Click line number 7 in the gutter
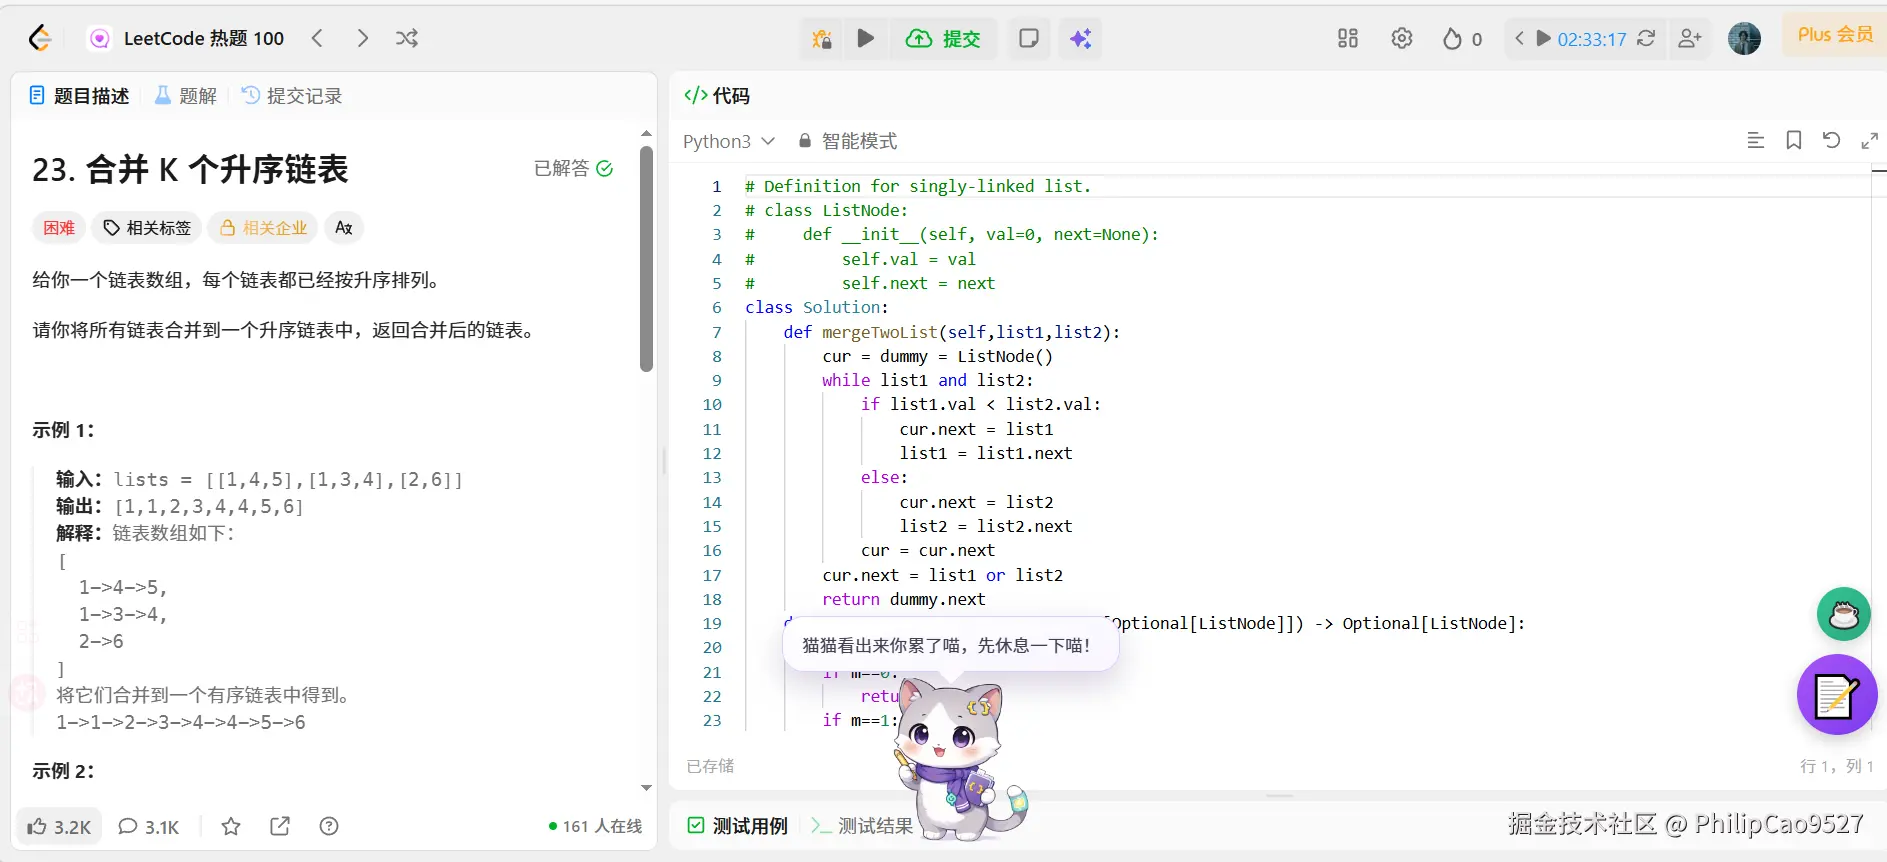 716,332
